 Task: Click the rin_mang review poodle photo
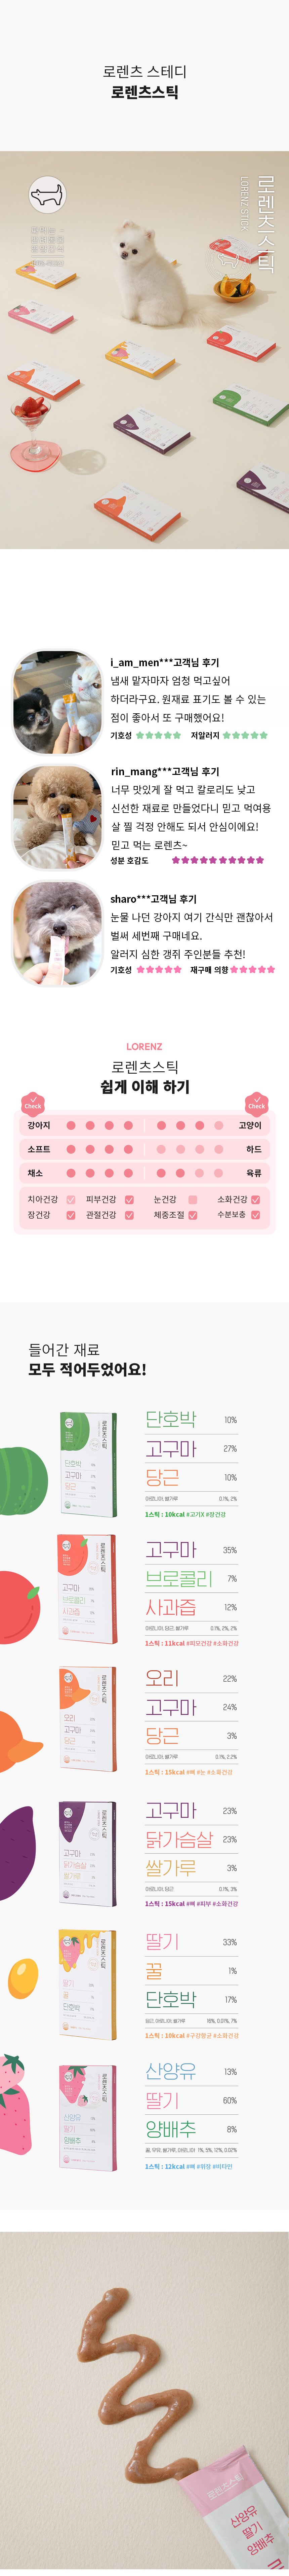pos(56,817)
